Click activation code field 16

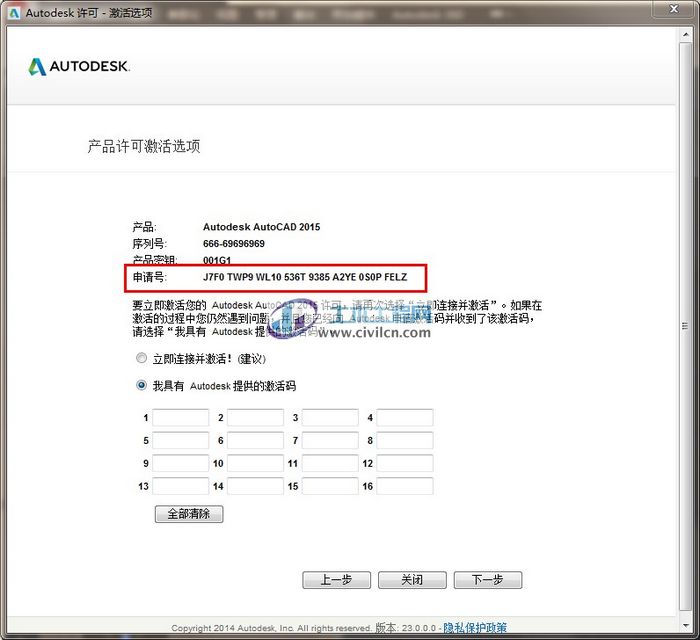405,486
